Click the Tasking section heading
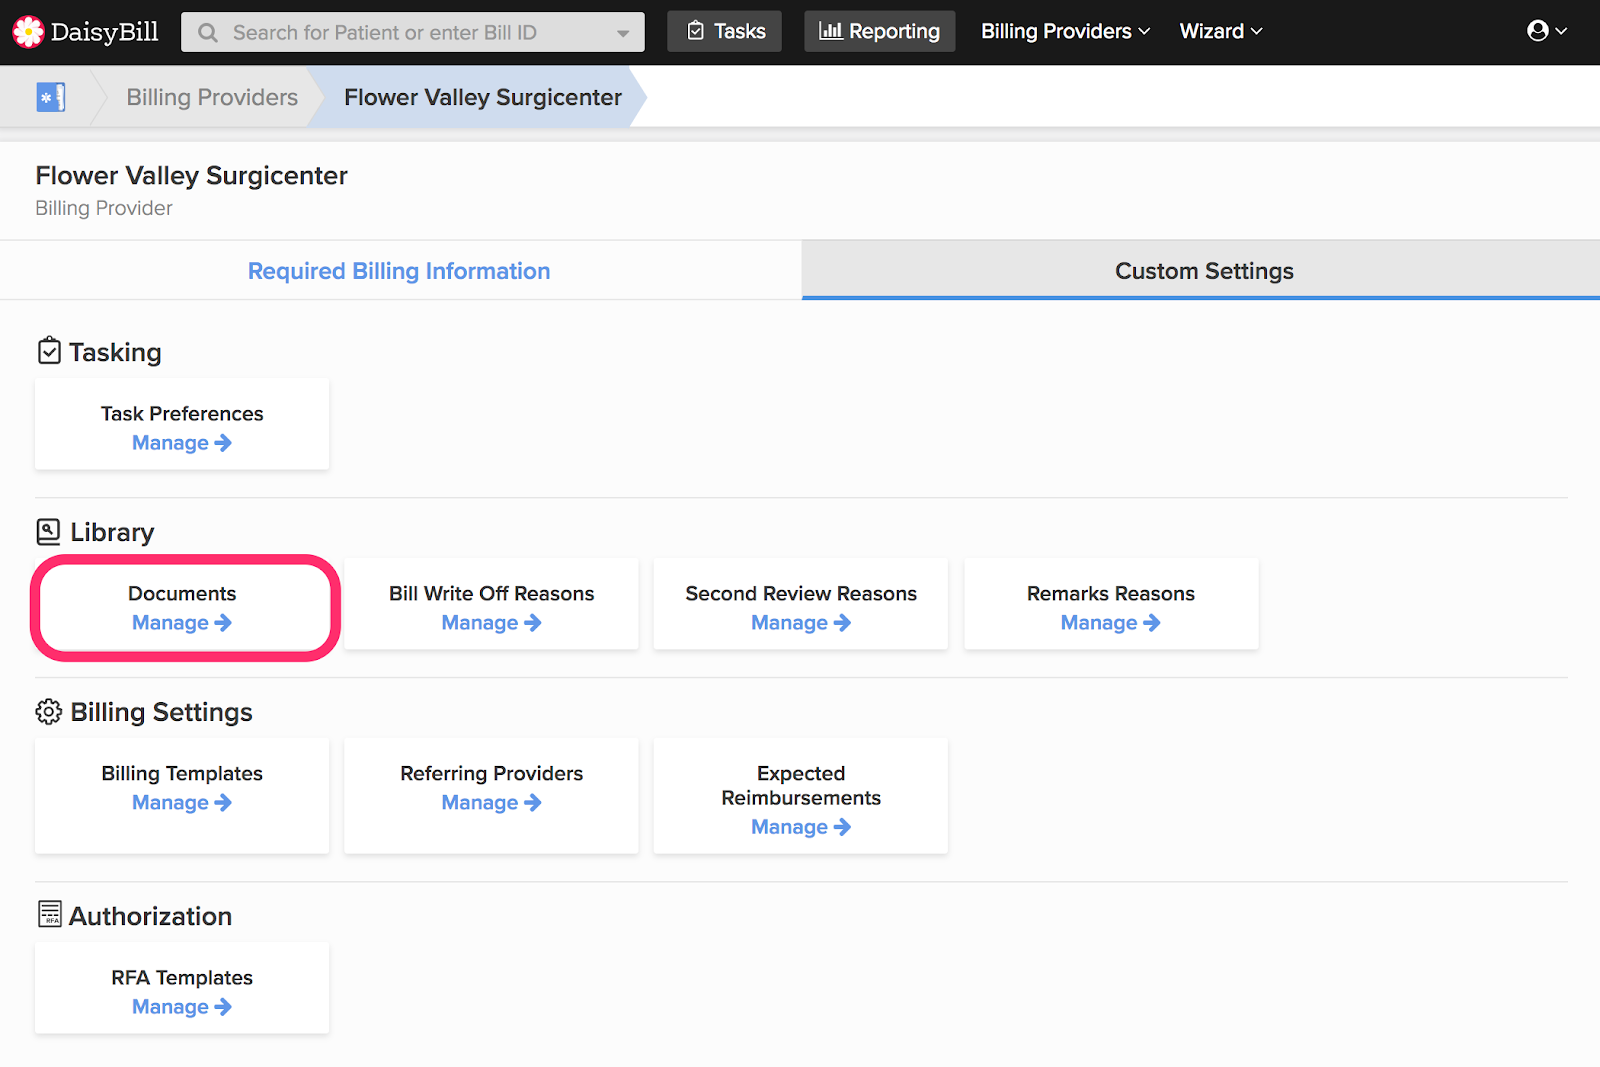The width and height of the screenshot is (1600, 1067). 115,352
